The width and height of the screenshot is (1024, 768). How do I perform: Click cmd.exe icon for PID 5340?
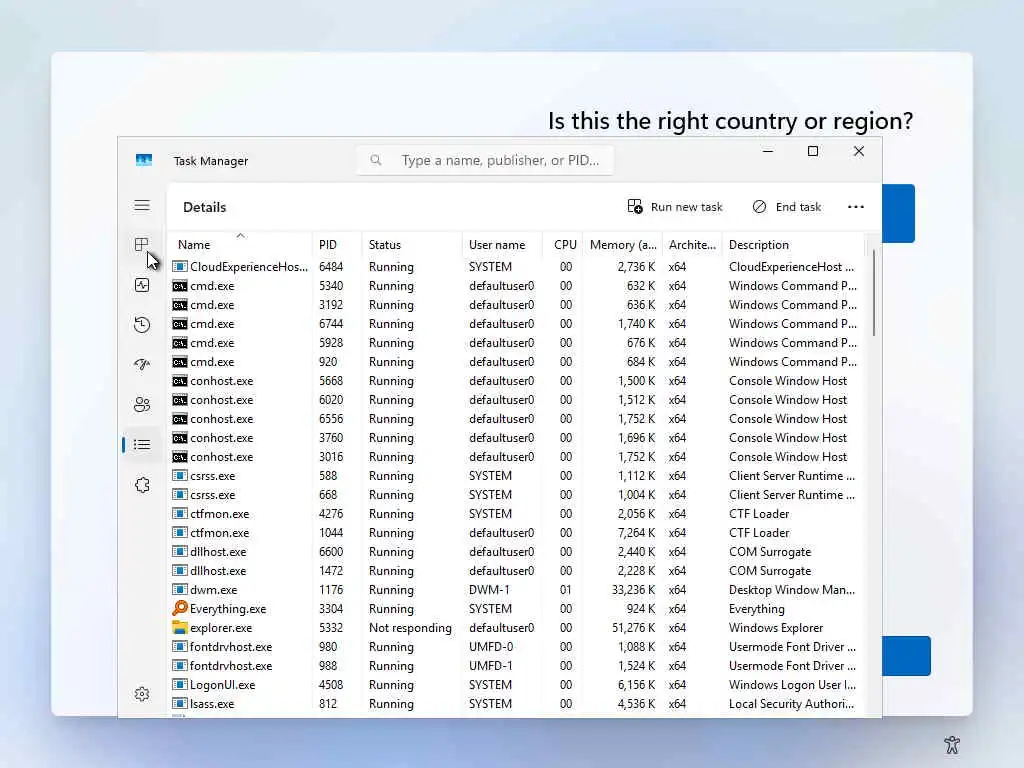tap(180, 285)
